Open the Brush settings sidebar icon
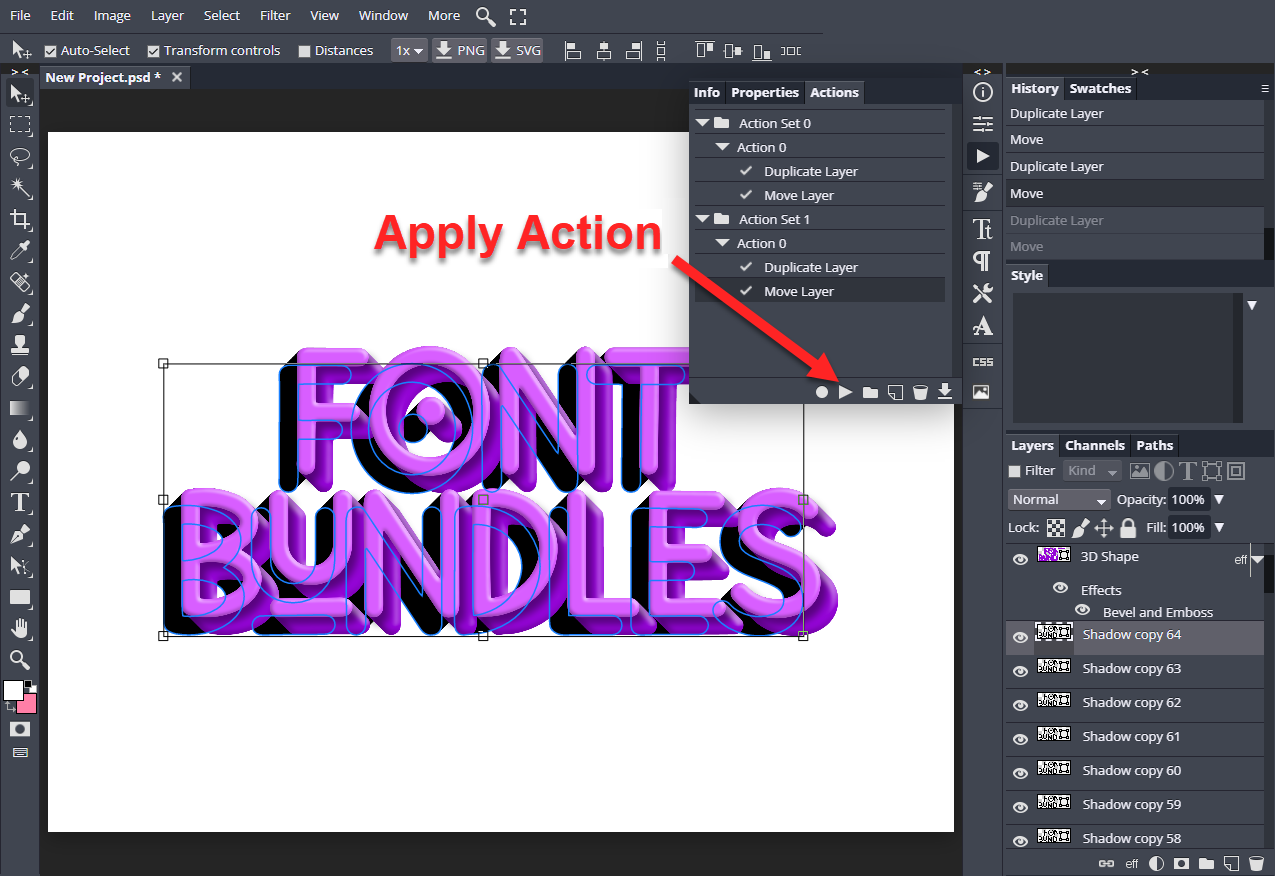The image size is (1275, 876). pyautogui.click(x=983, y=191)
